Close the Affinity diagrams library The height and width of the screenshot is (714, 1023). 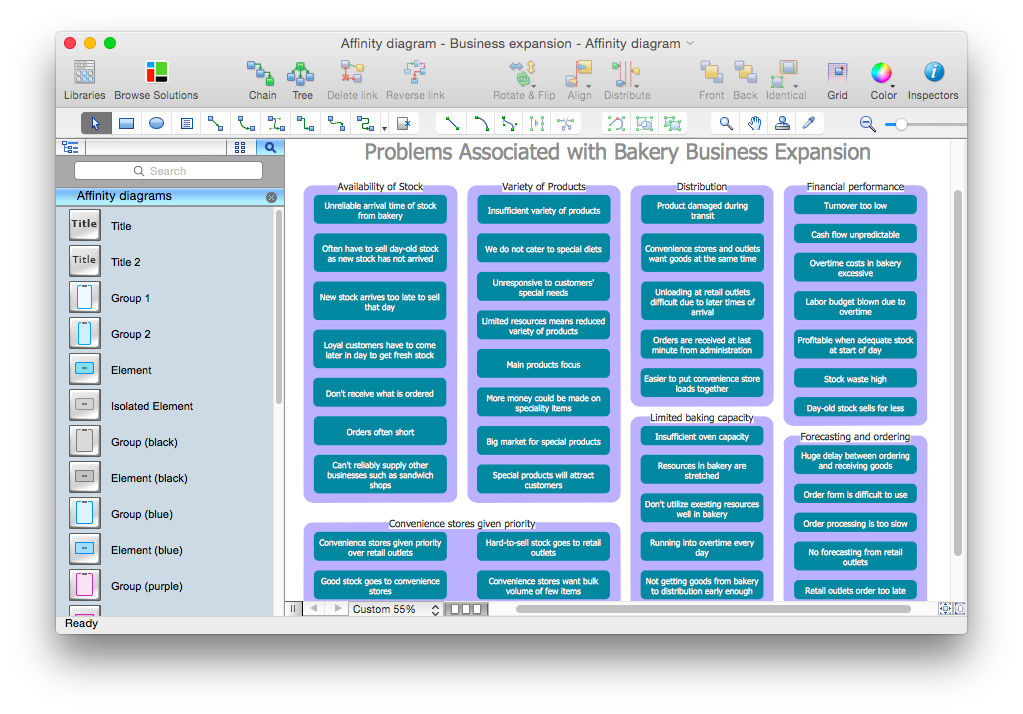tap(271, 197)
